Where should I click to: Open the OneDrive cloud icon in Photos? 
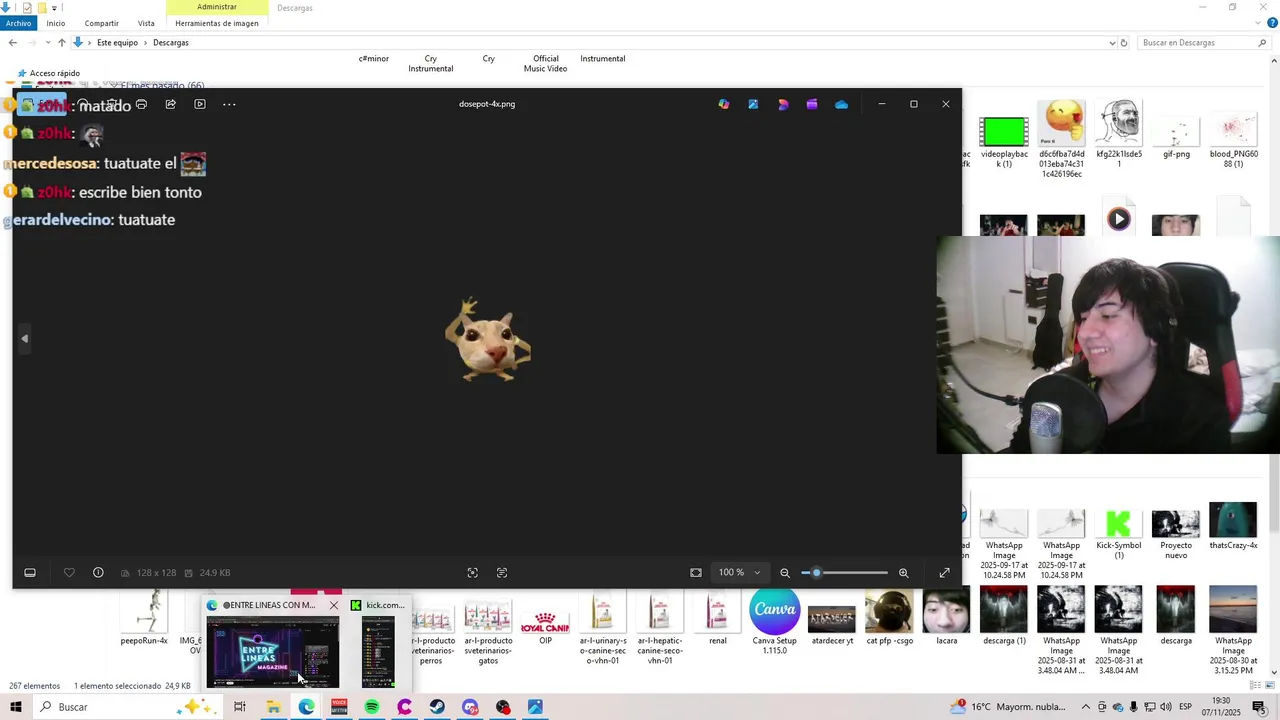coord(841,104)
